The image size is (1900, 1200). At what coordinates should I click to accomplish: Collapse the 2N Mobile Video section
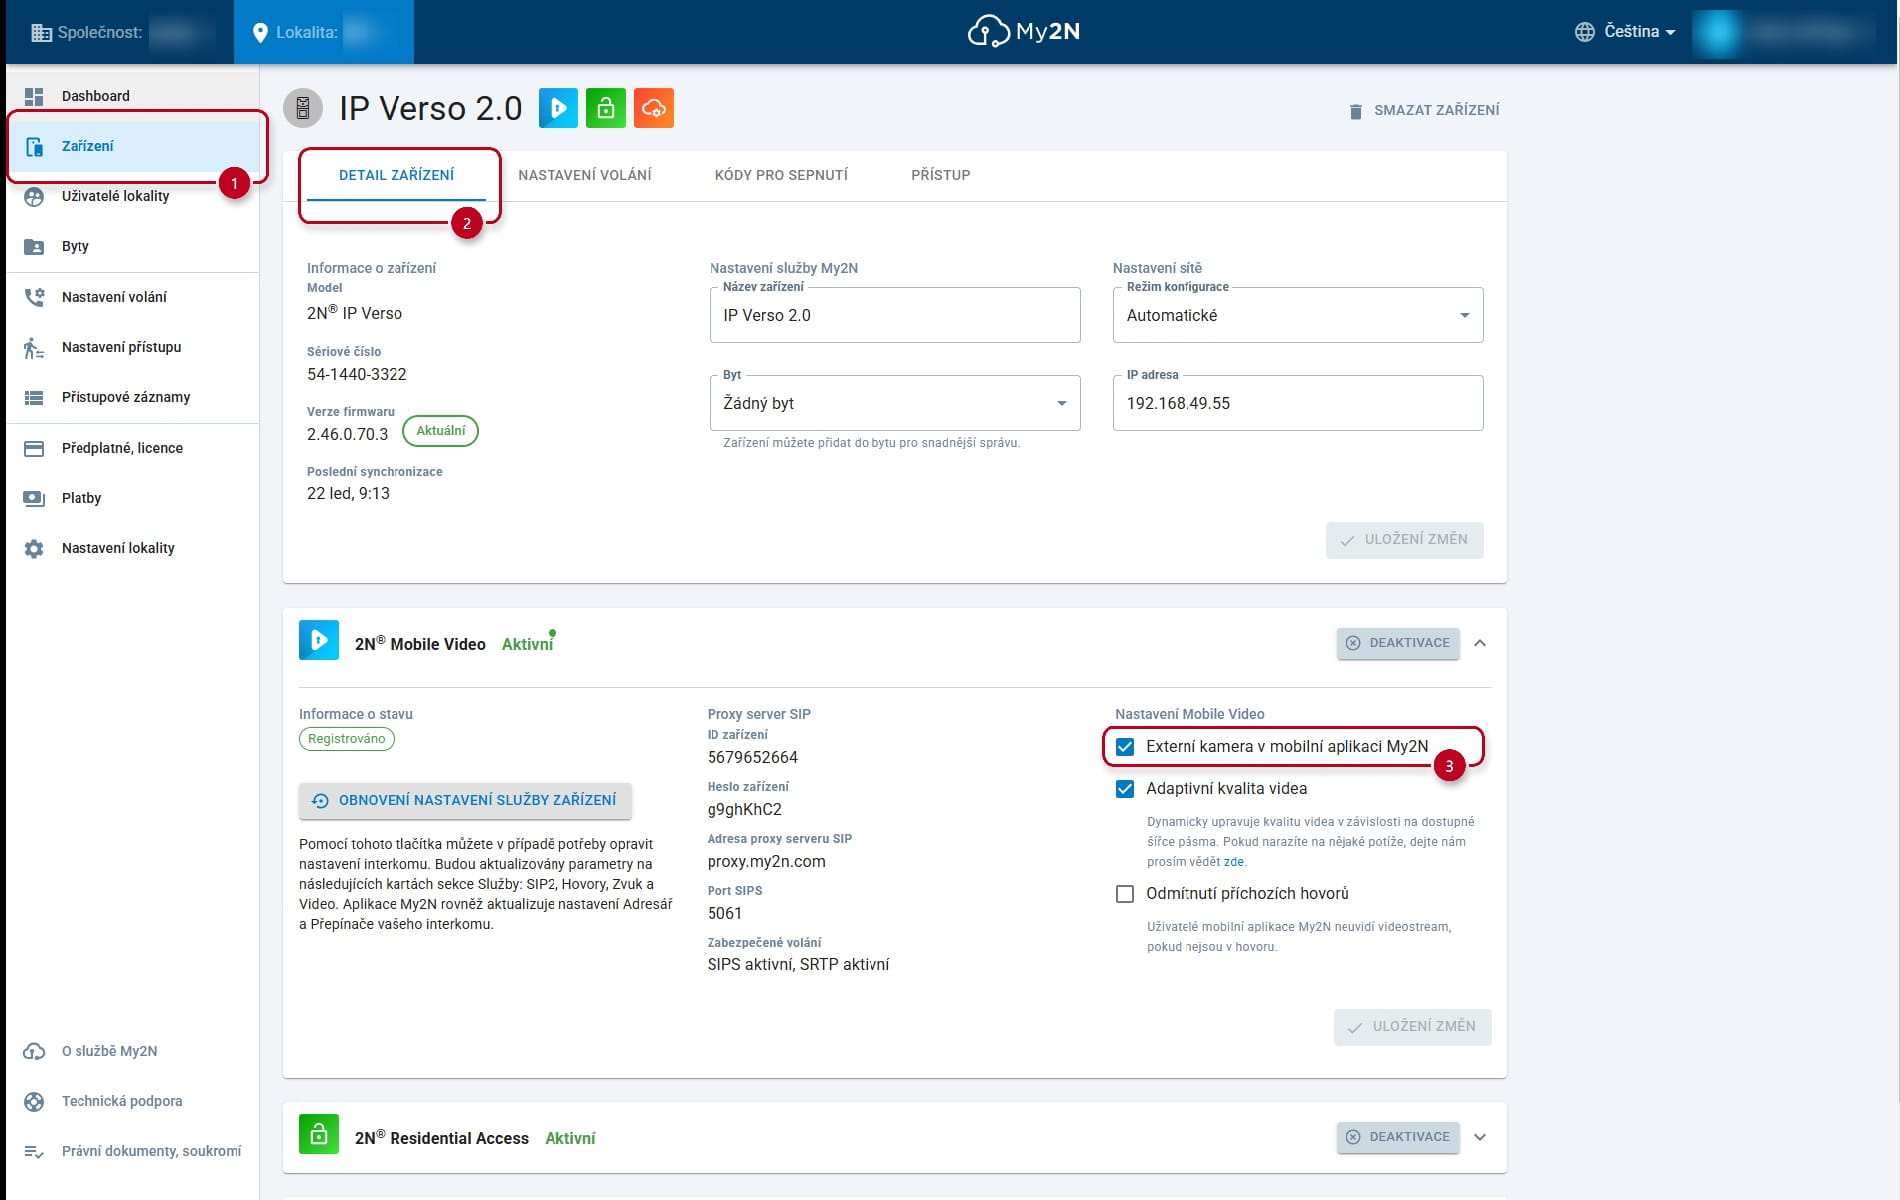click(1480, 643)
